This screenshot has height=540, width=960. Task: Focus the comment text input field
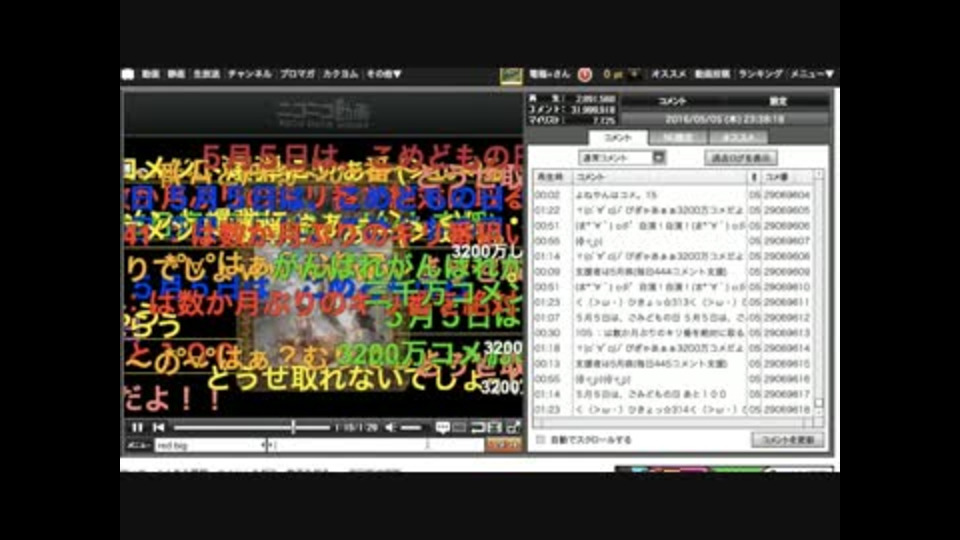[x=378, y=445]
